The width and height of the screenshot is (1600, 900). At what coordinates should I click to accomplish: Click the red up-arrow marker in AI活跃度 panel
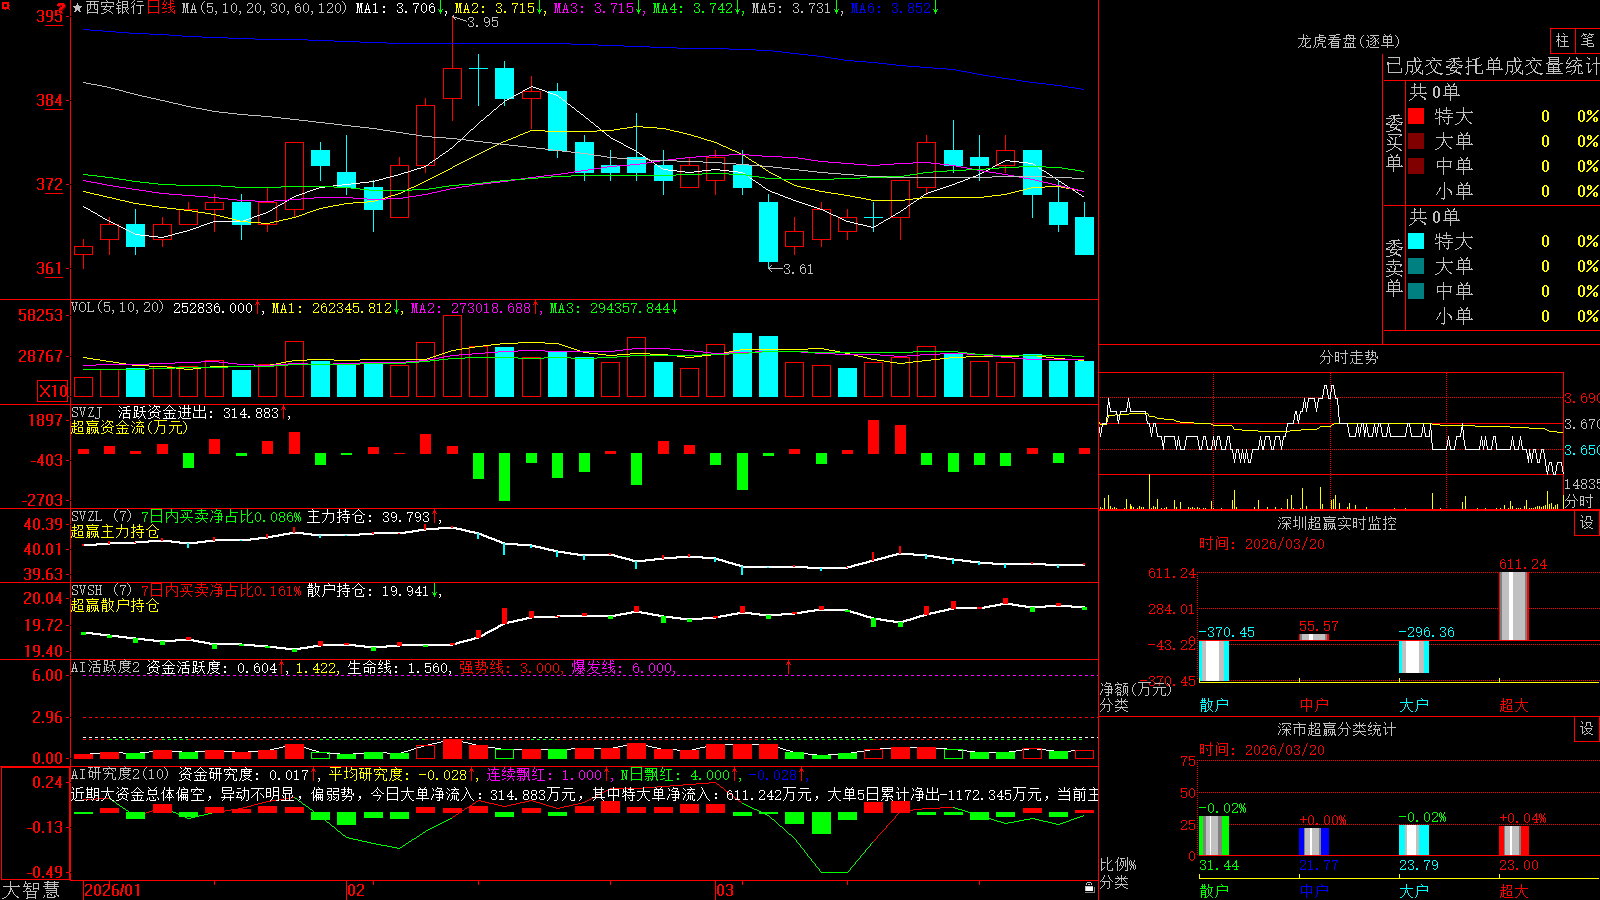click(x=788, y=666)
